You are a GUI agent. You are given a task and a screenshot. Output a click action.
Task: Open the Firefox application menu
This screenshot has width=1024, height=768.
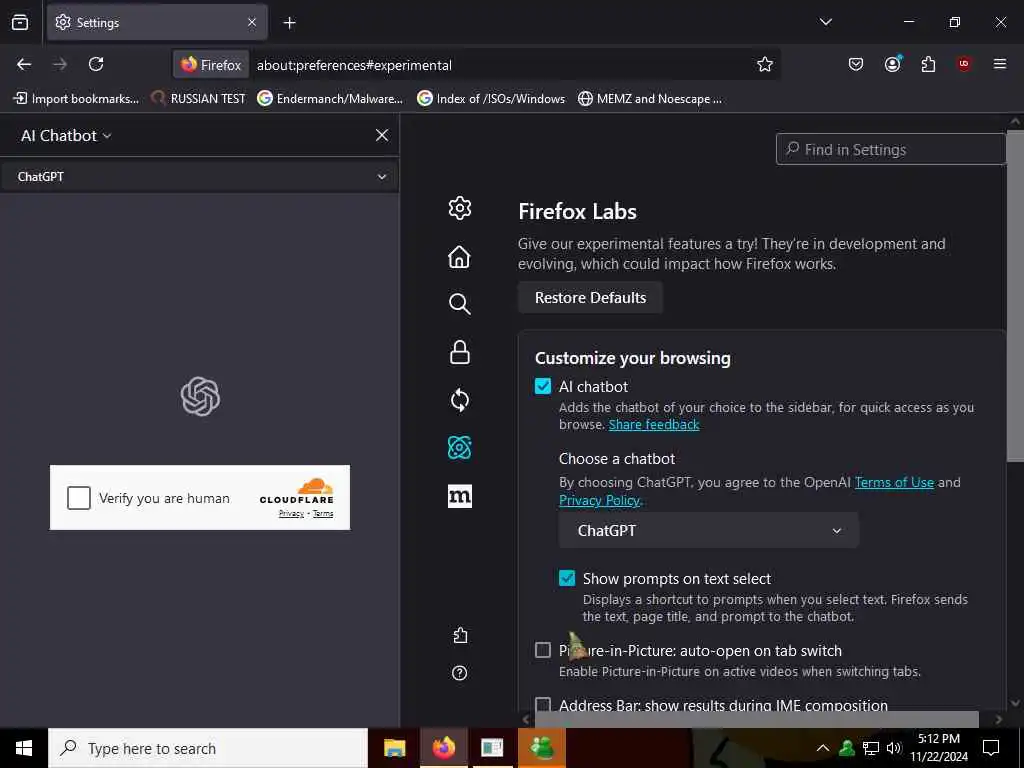1000,64
